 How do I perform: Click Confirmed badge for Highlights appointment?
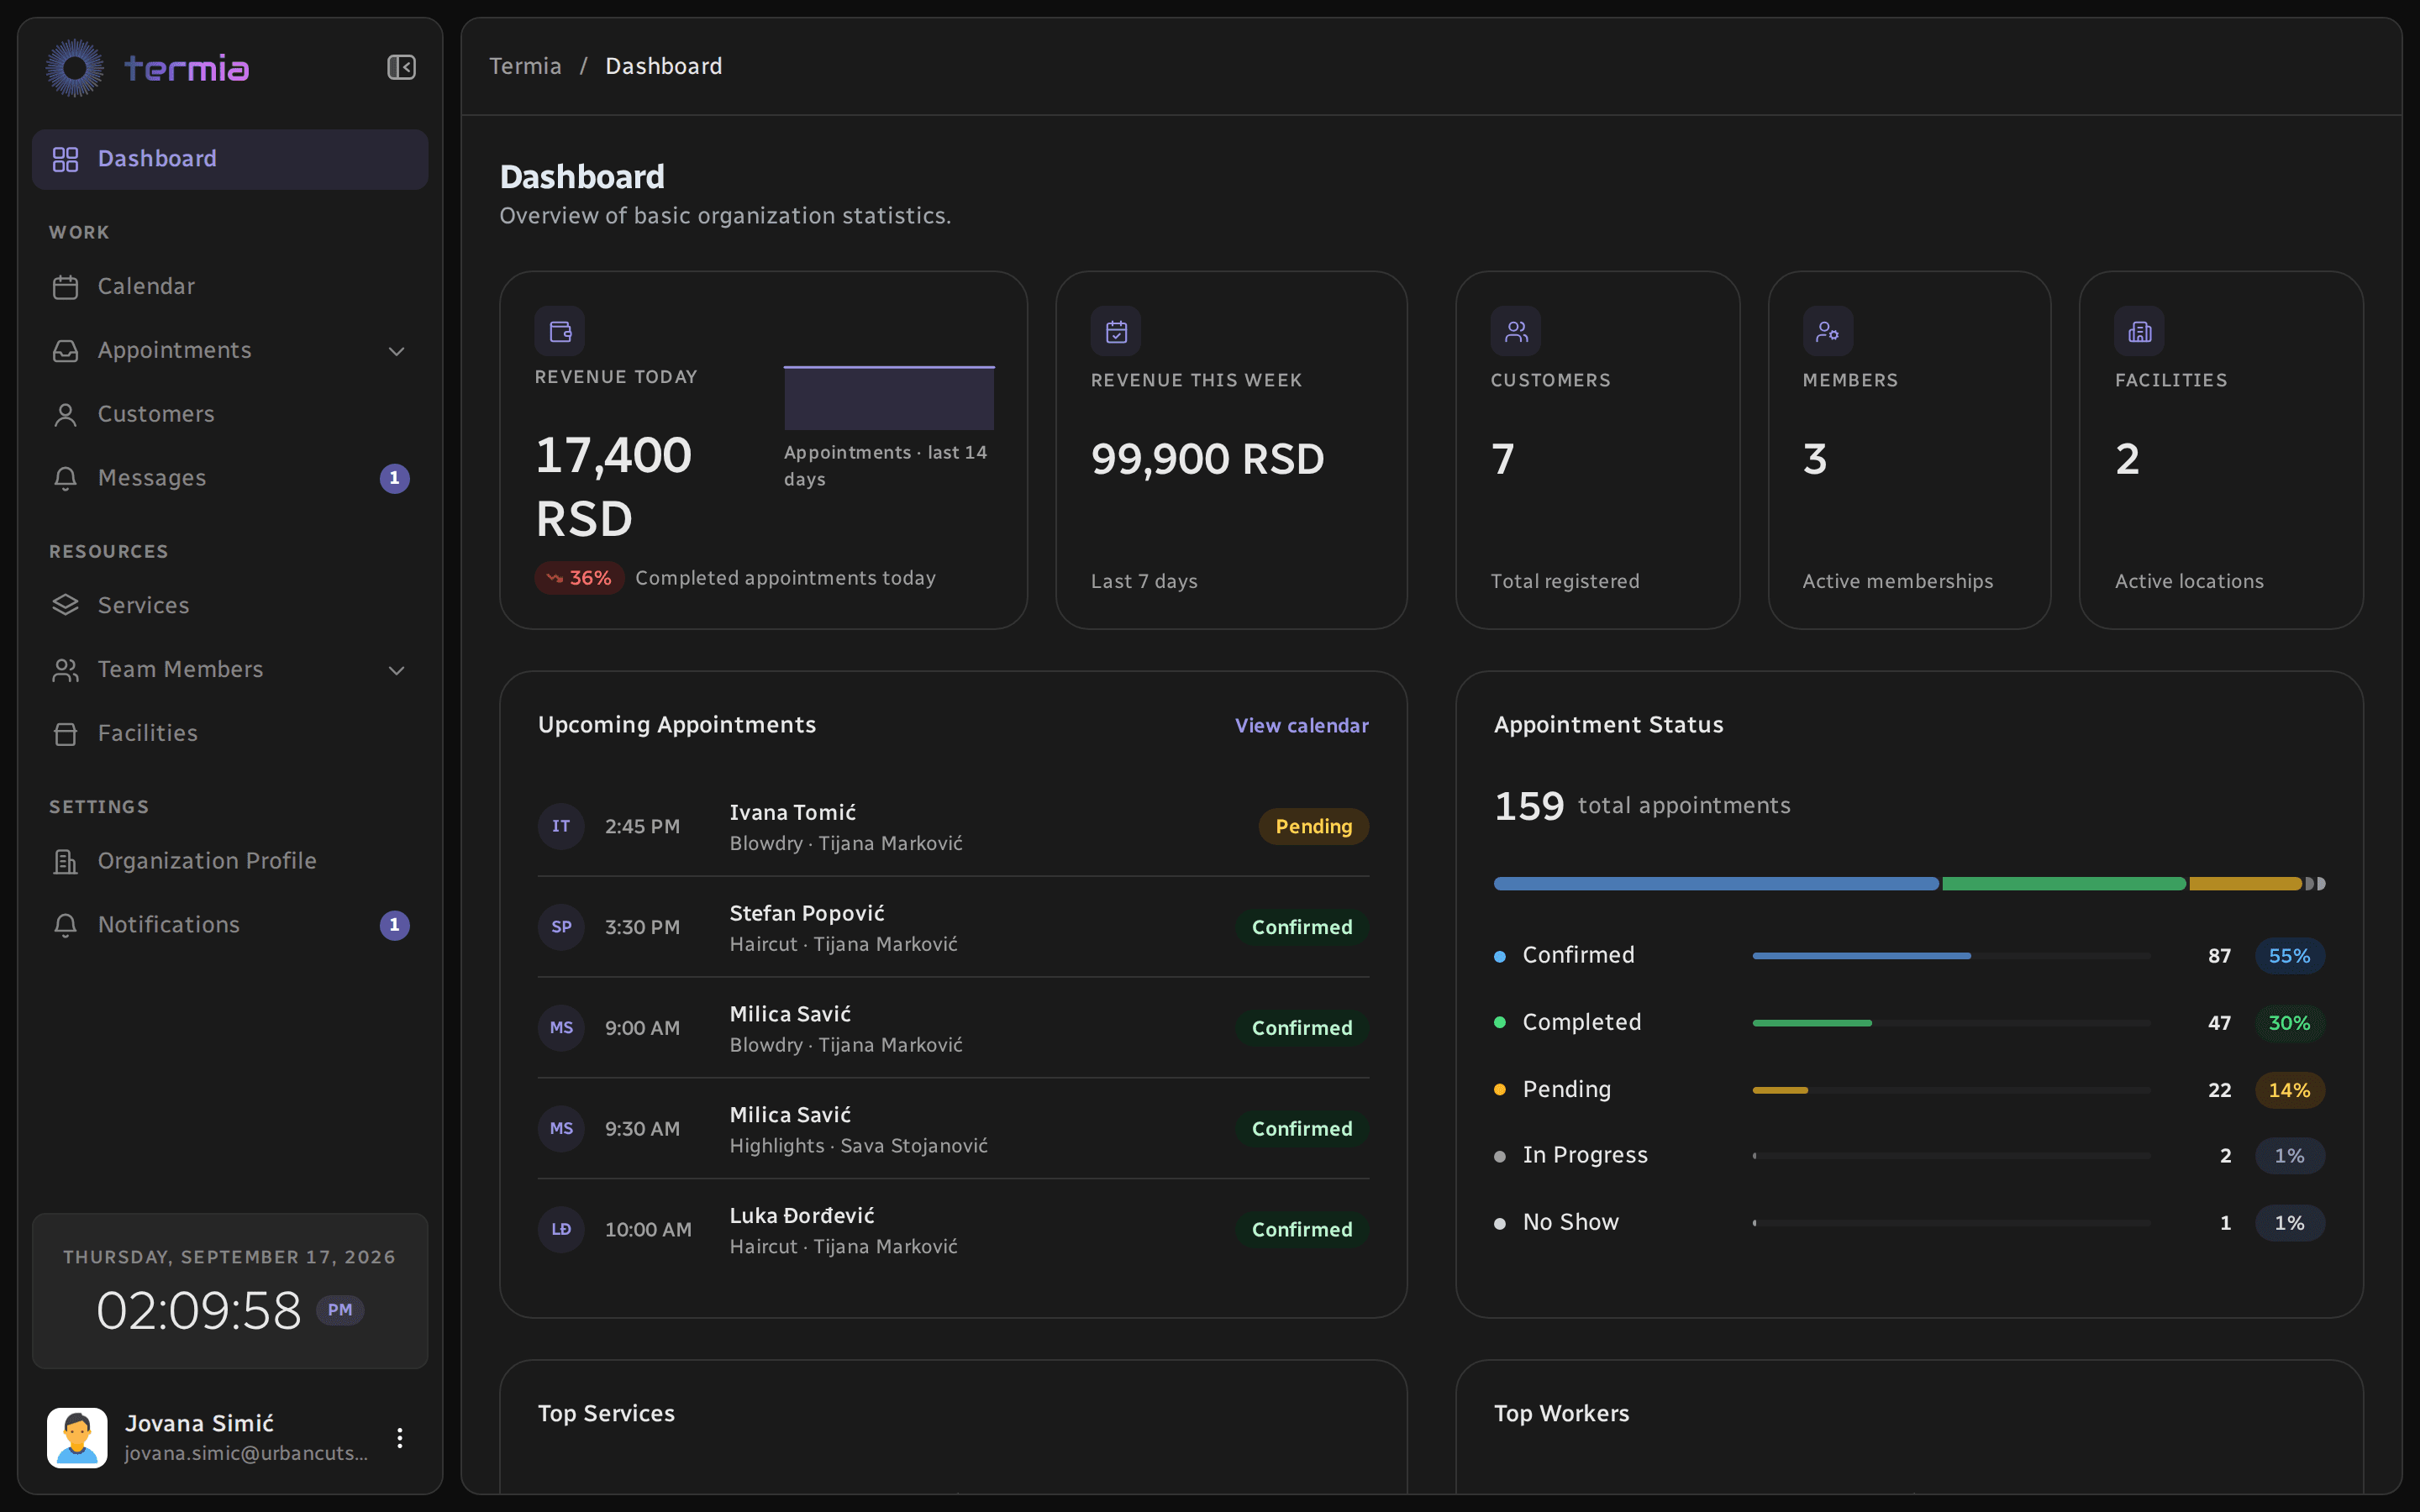pyautogui.click(x=1302, y=1128)
